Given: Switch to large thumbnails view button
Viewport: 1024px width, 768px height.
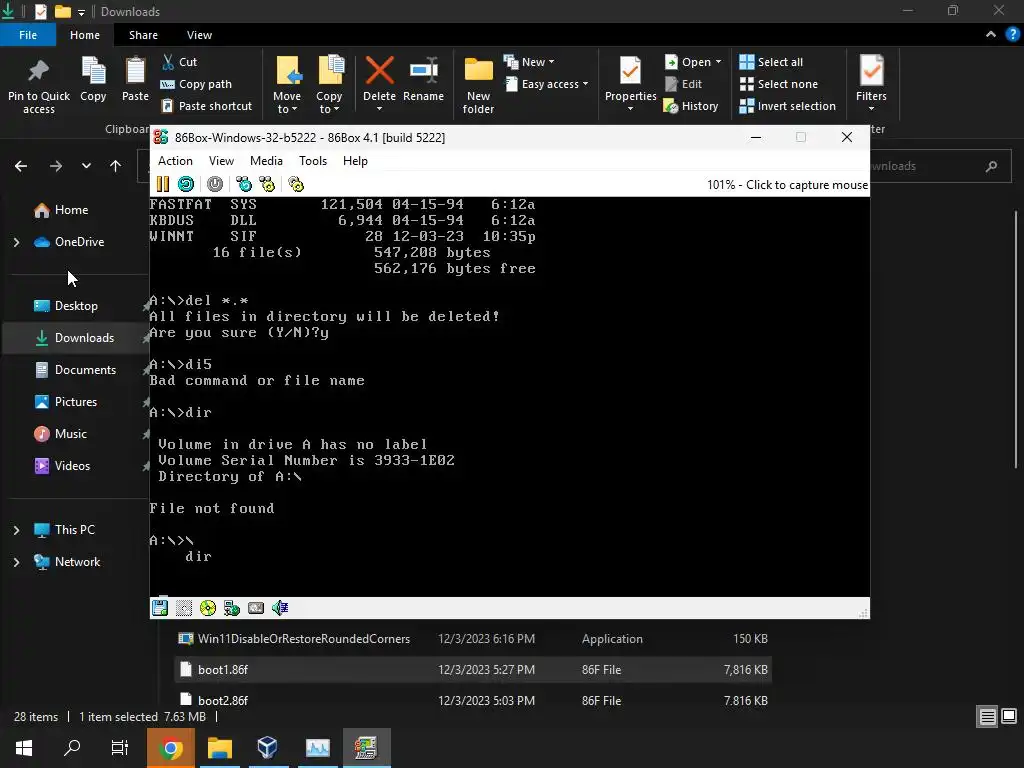Looking at the screenshot, I should [x=1009, y=717].
